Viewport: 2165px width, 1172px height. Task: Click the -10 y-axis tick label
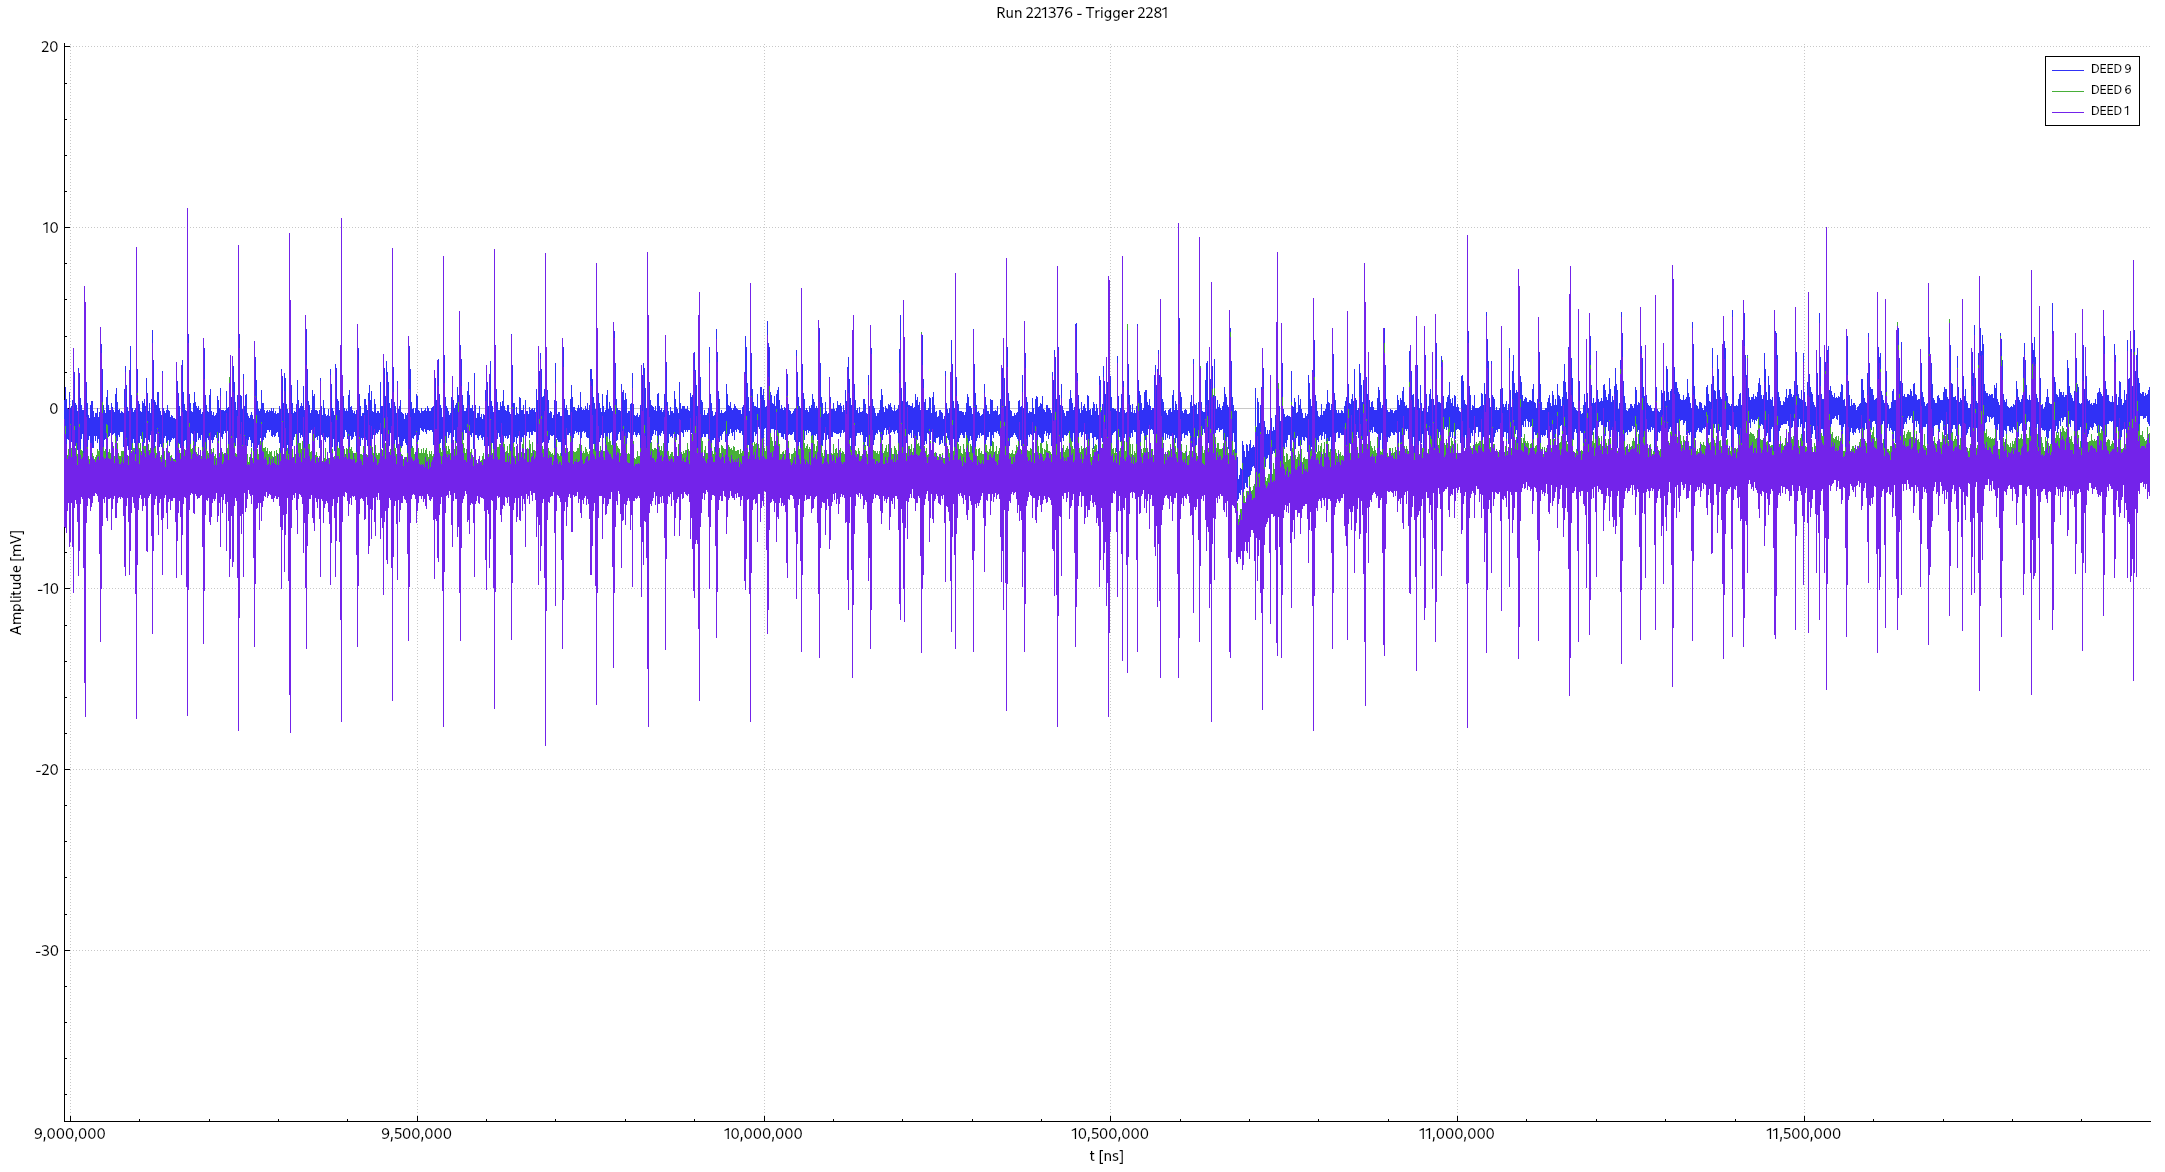[47, 589]
